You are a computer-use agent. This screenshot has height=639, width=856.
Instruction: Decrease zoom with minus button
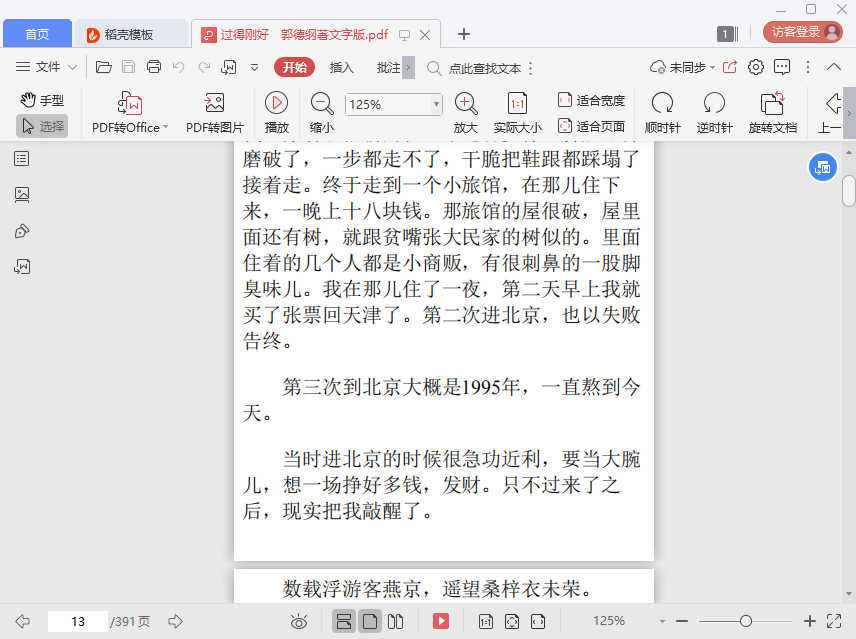[682, 621]
